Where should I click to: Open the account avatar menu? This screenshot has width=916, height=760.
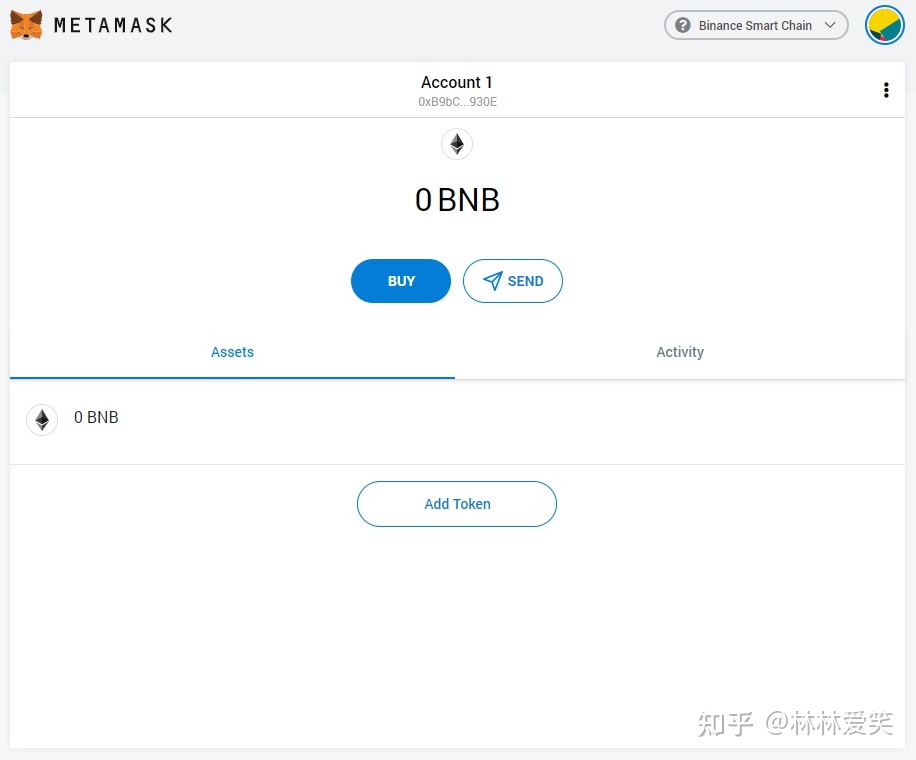click(x=884, y=25)
